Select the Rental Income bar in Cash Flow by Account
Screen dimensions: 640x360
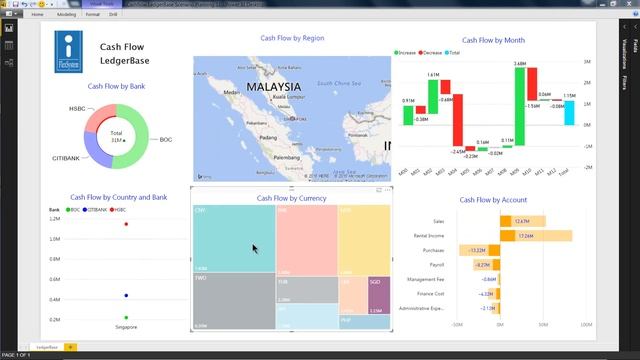(x=536, y=236)
